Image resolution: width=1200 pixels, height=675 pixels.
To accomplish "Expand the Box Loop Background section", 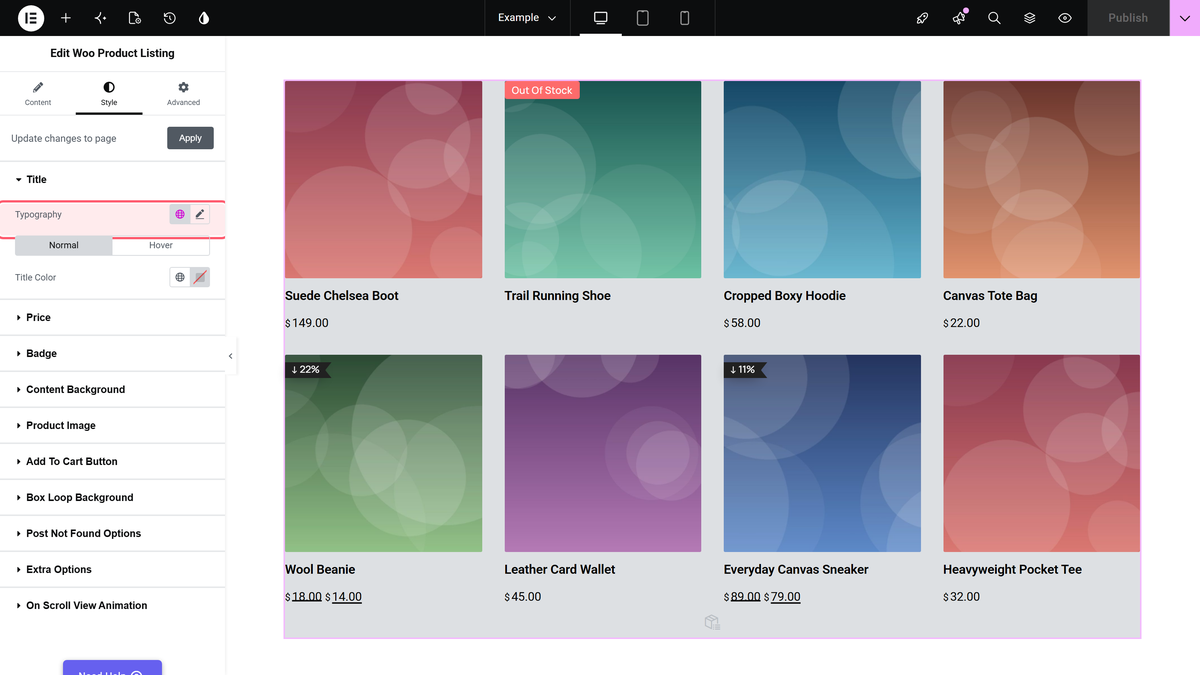I will click(113, 497).
